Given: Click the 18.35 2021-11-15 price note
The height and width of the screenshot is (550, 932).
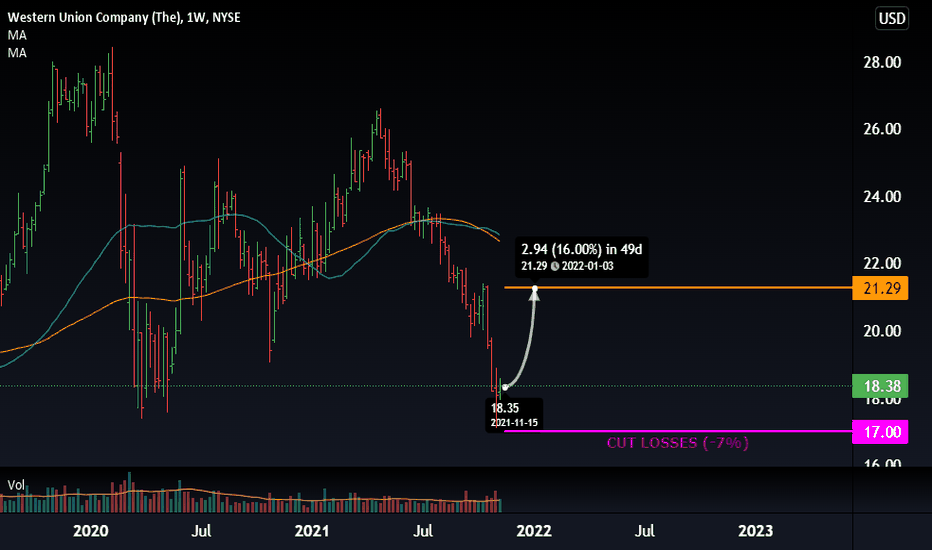Looking at the screenshot, I should (514, 414).
